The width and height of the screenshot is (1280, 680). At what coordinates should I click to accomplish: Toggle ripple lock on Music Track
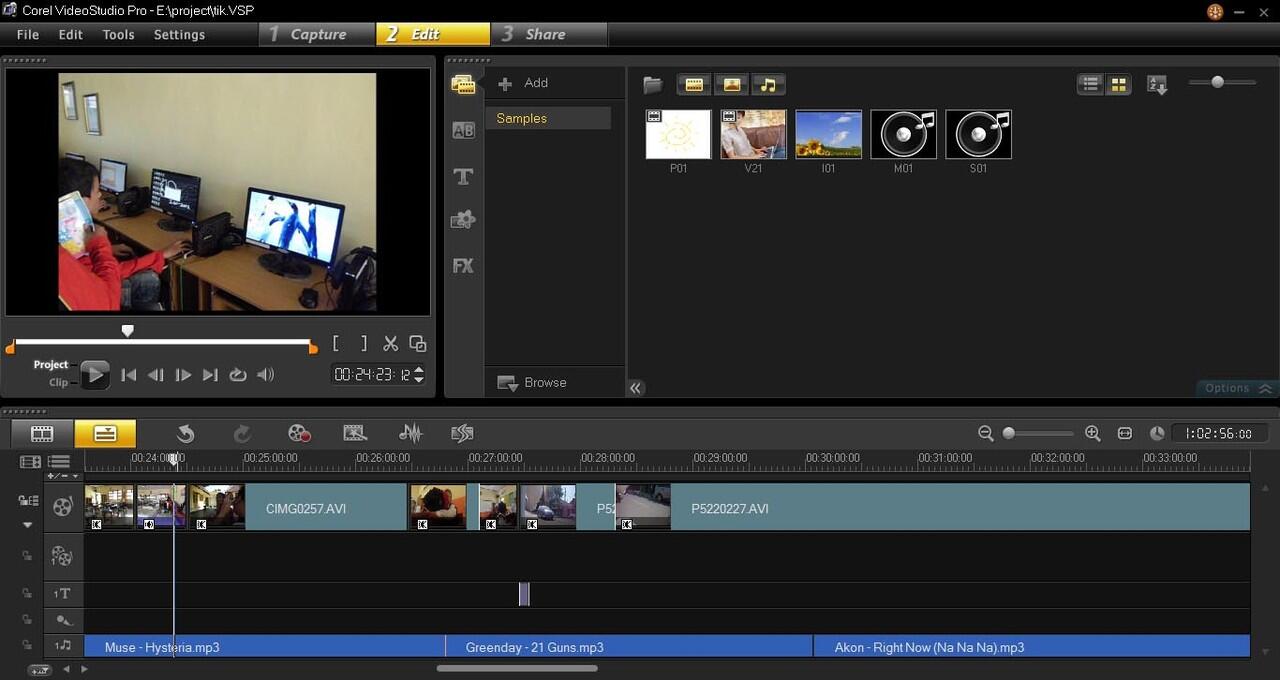pos(28,646)
